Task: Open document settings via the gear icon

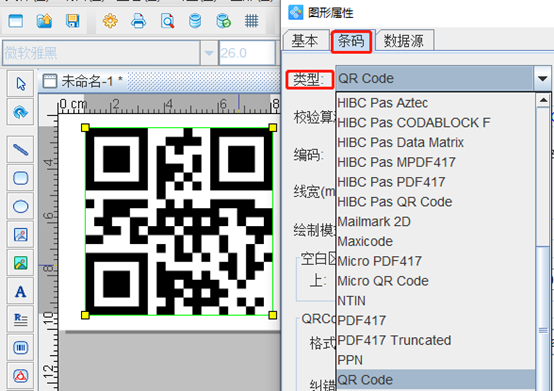Action: (x=110, y=21)
